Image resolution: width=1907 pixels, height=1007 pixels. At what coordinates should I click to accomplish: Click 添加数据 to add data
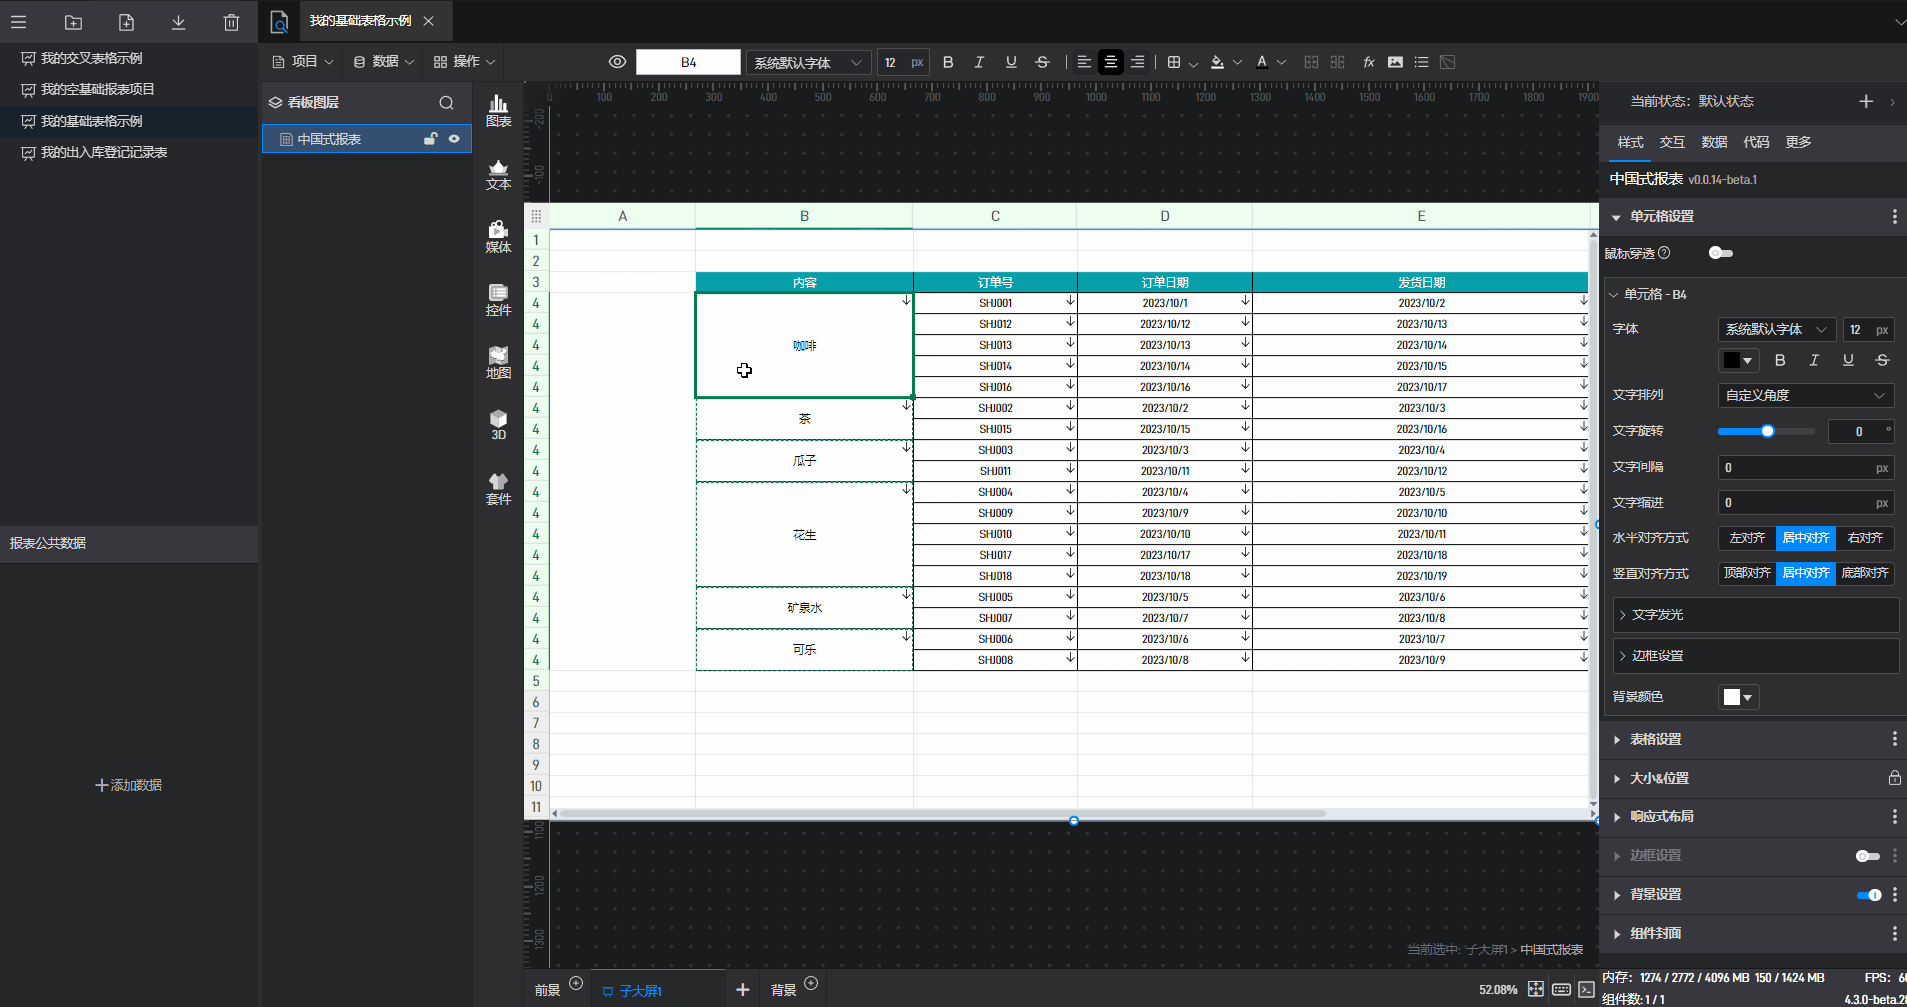[129, 785]
